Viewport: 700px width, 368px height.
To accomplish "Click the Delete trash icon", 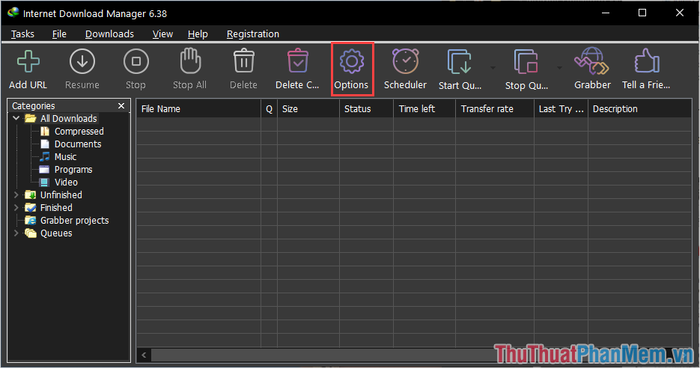I will click(x=244, y=61).
